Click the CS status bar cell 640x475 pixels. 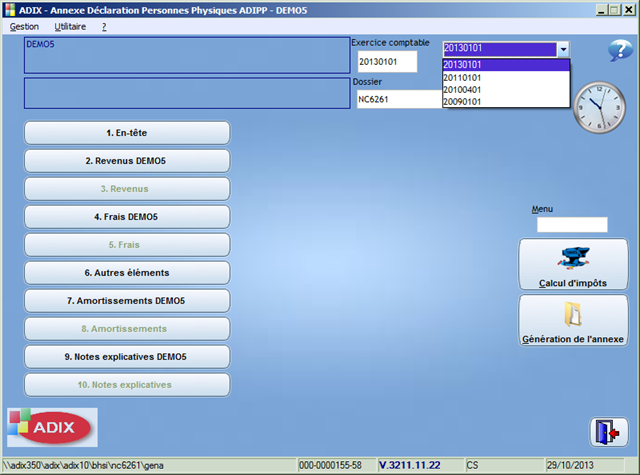(505, 465)
